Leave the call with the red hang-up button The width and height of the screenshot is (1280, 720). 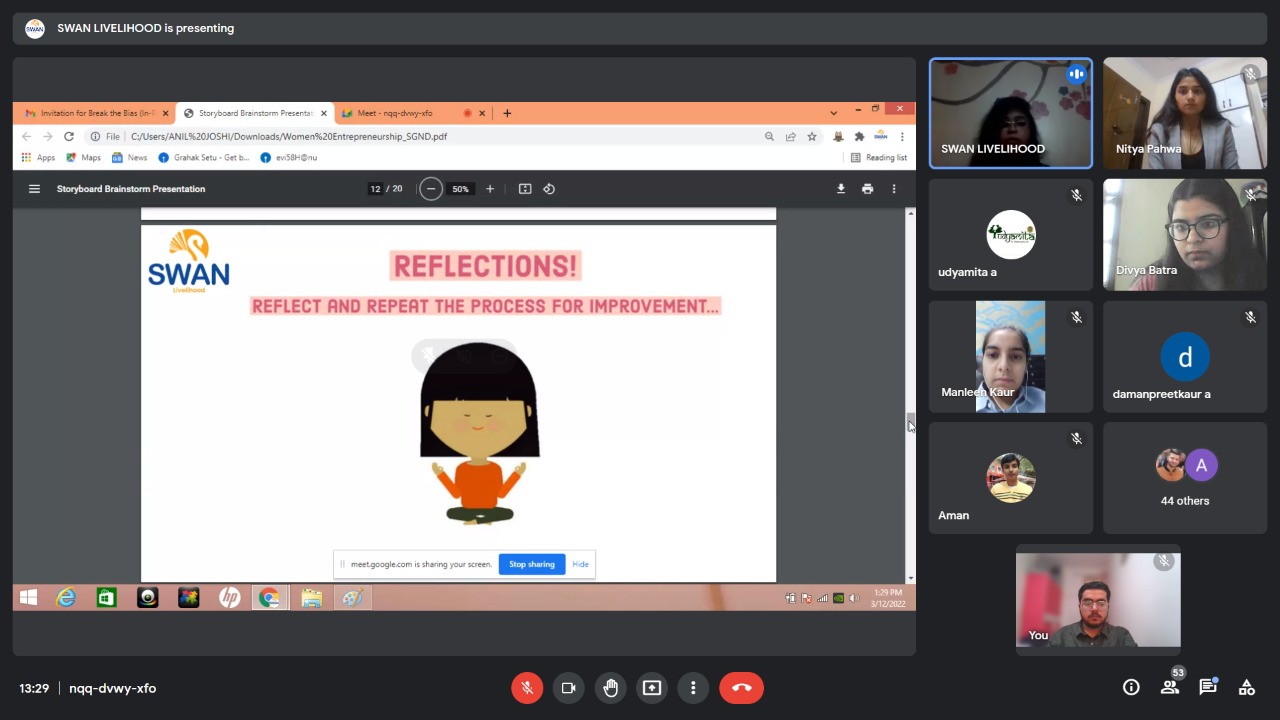click(x=741, y=688)
